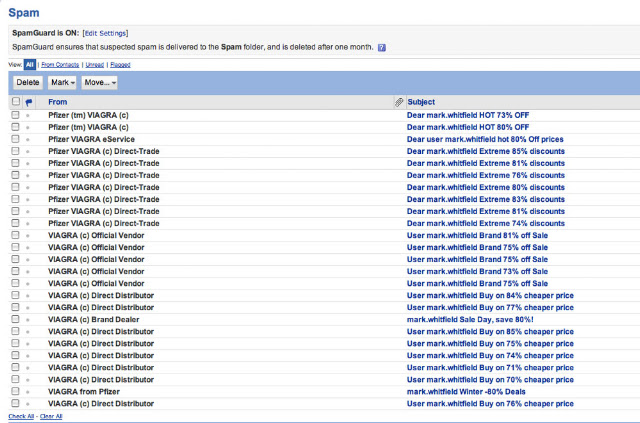Filter view to Unread messages
This screenshot has width=640, height=423.
coord(95,65)
